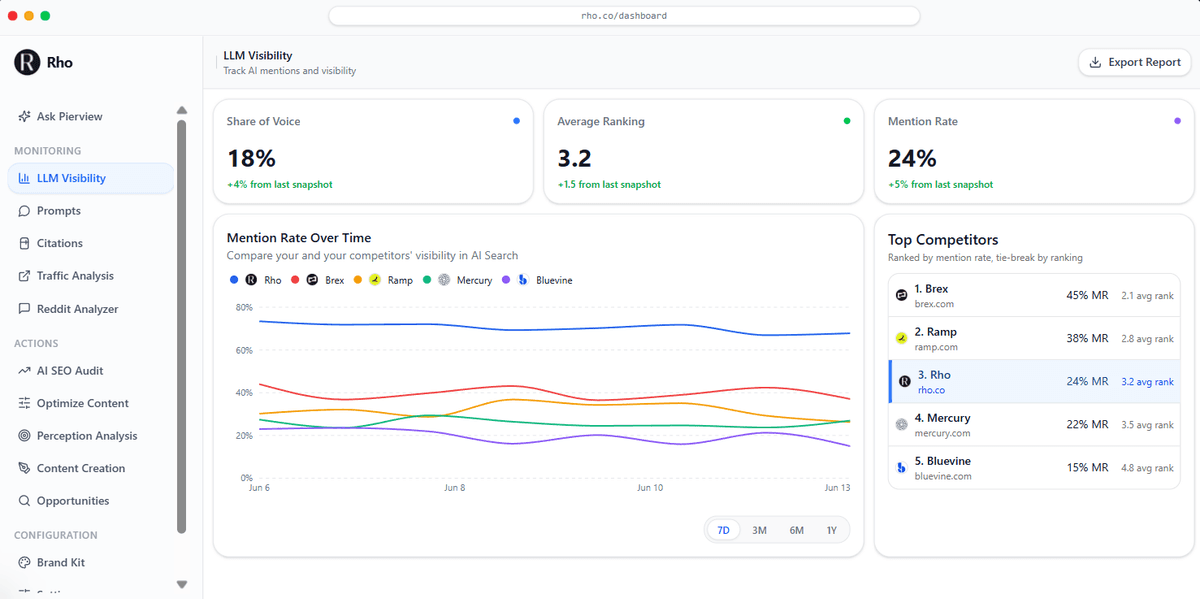
Task: Click the Mention Rate Over Time title
Action: (299, 238)
